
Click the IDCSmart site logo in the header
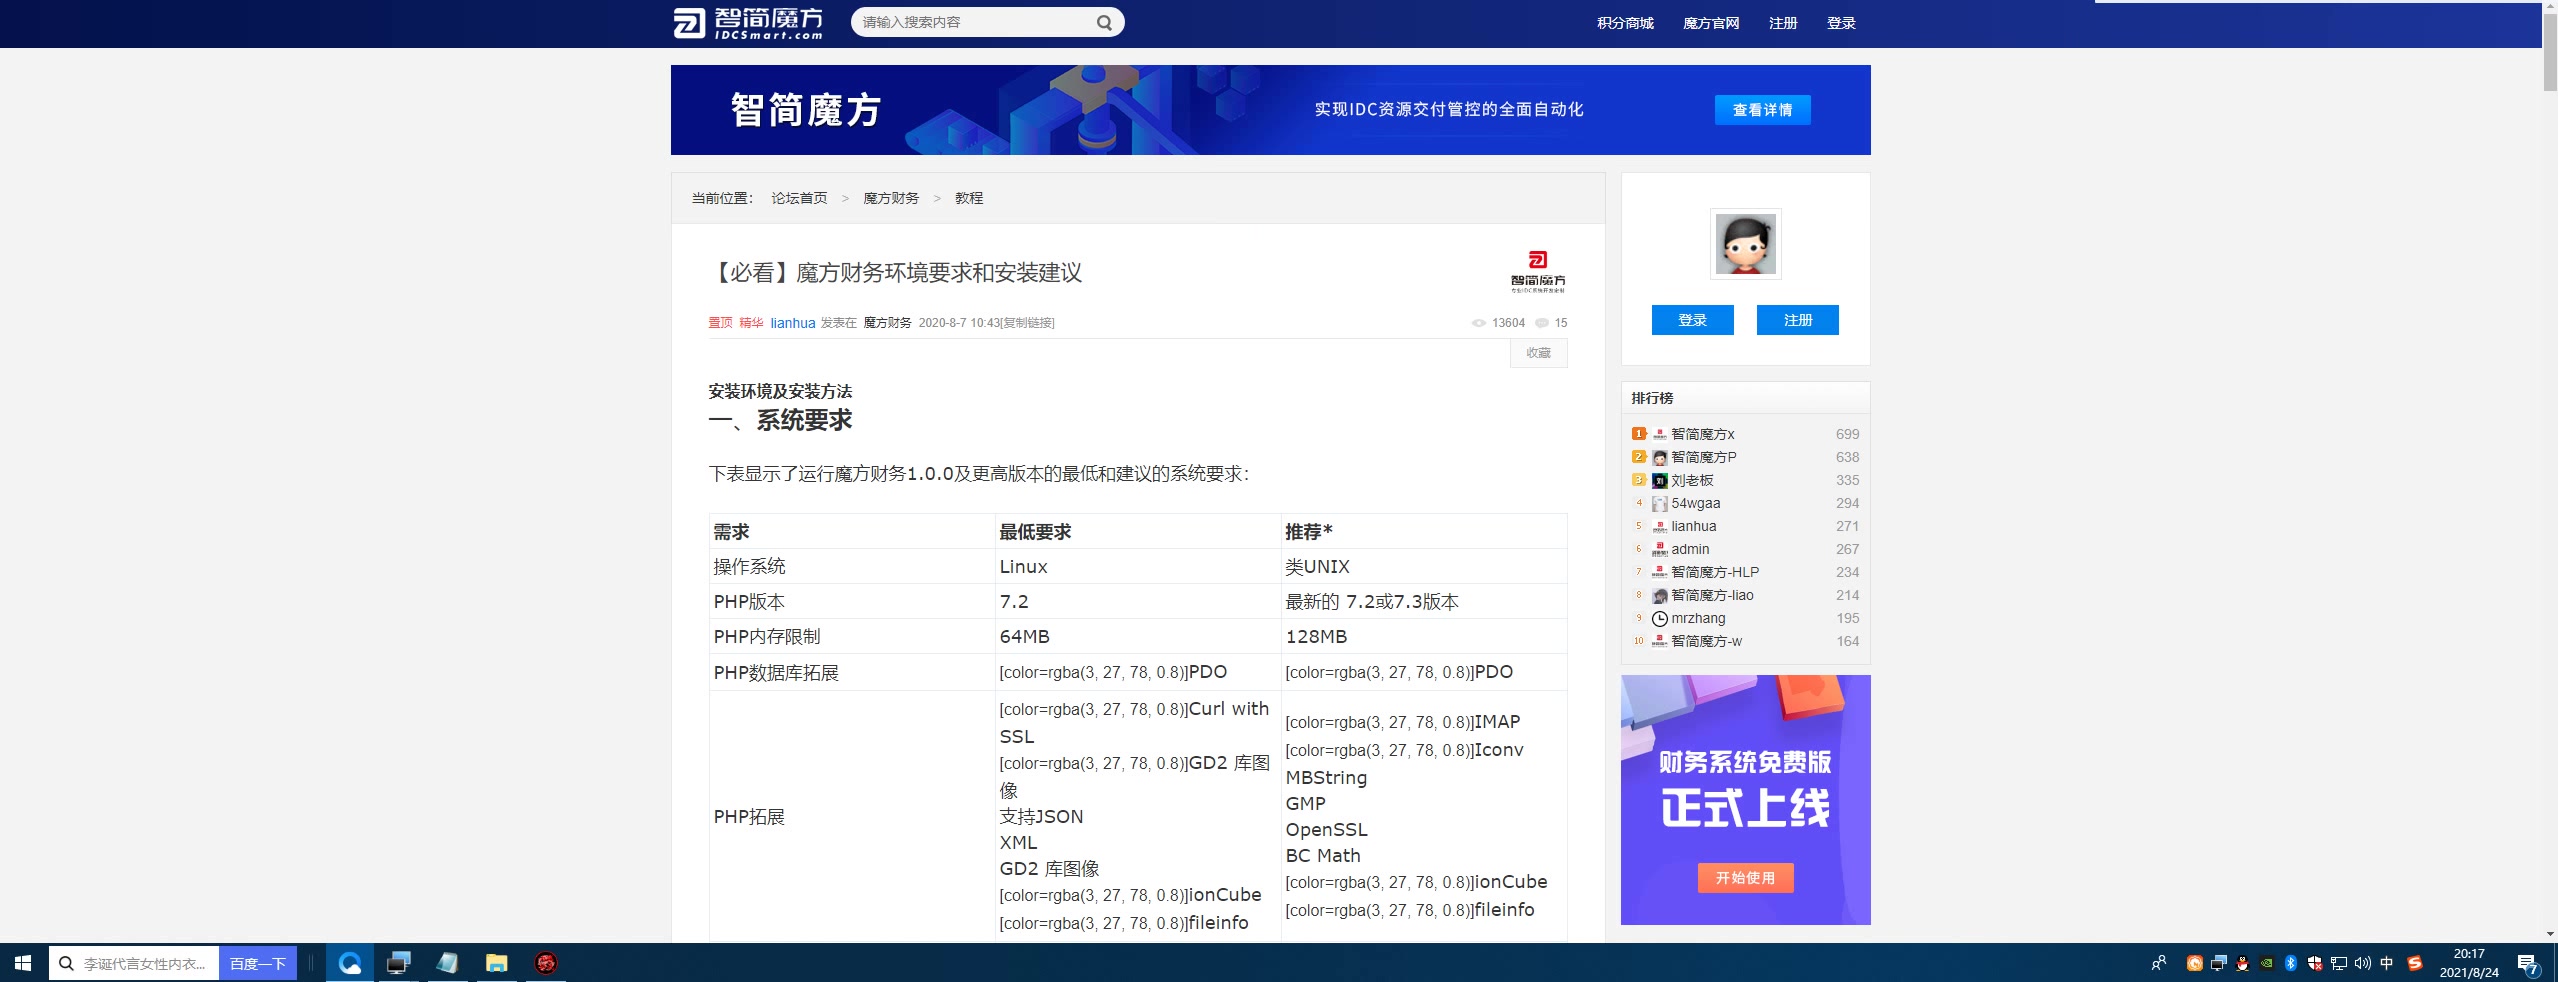748,23
